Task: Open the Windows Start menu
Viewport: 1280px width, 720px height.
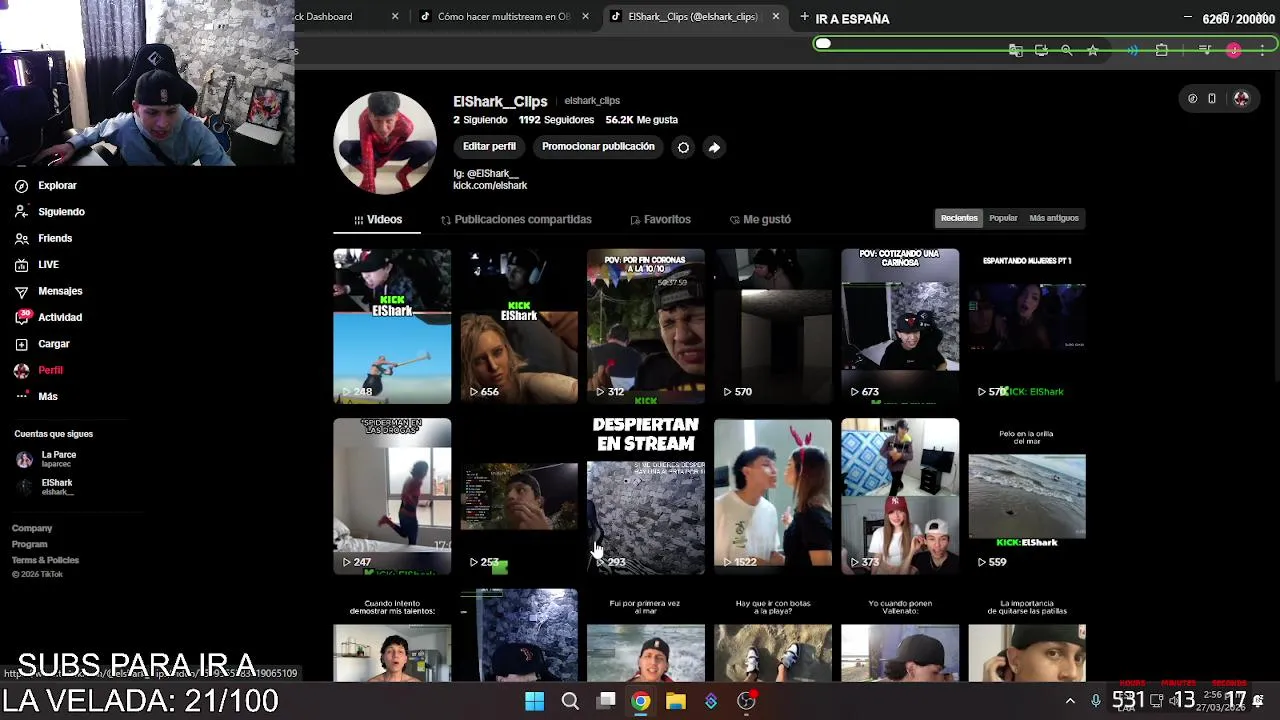Action: [534, 701]
